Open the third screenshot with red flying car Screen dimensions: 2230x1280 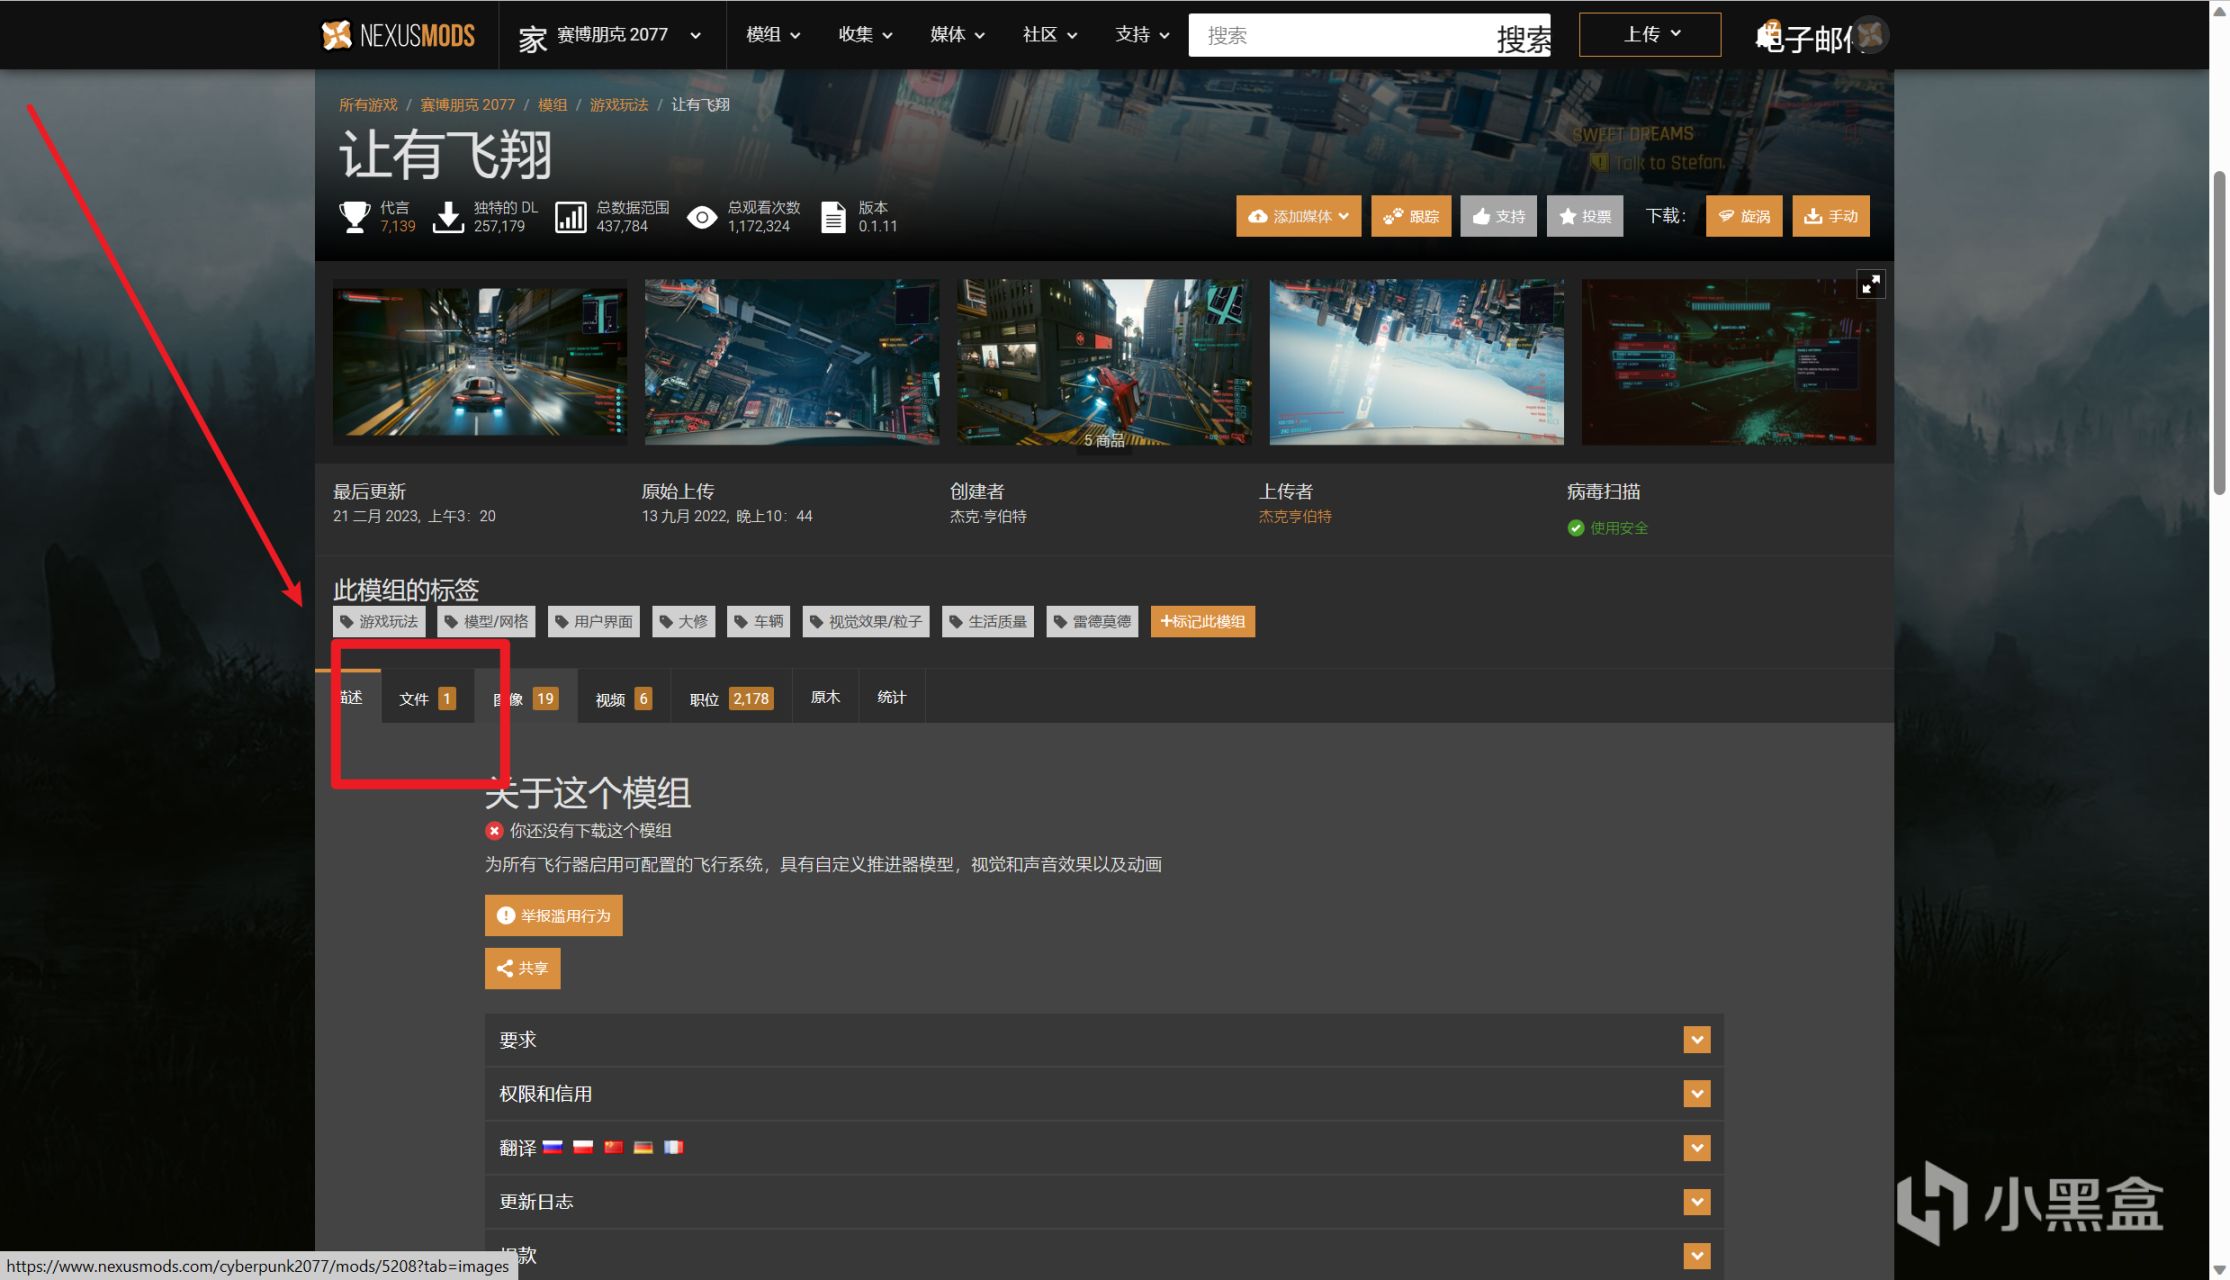(1104, 362)
